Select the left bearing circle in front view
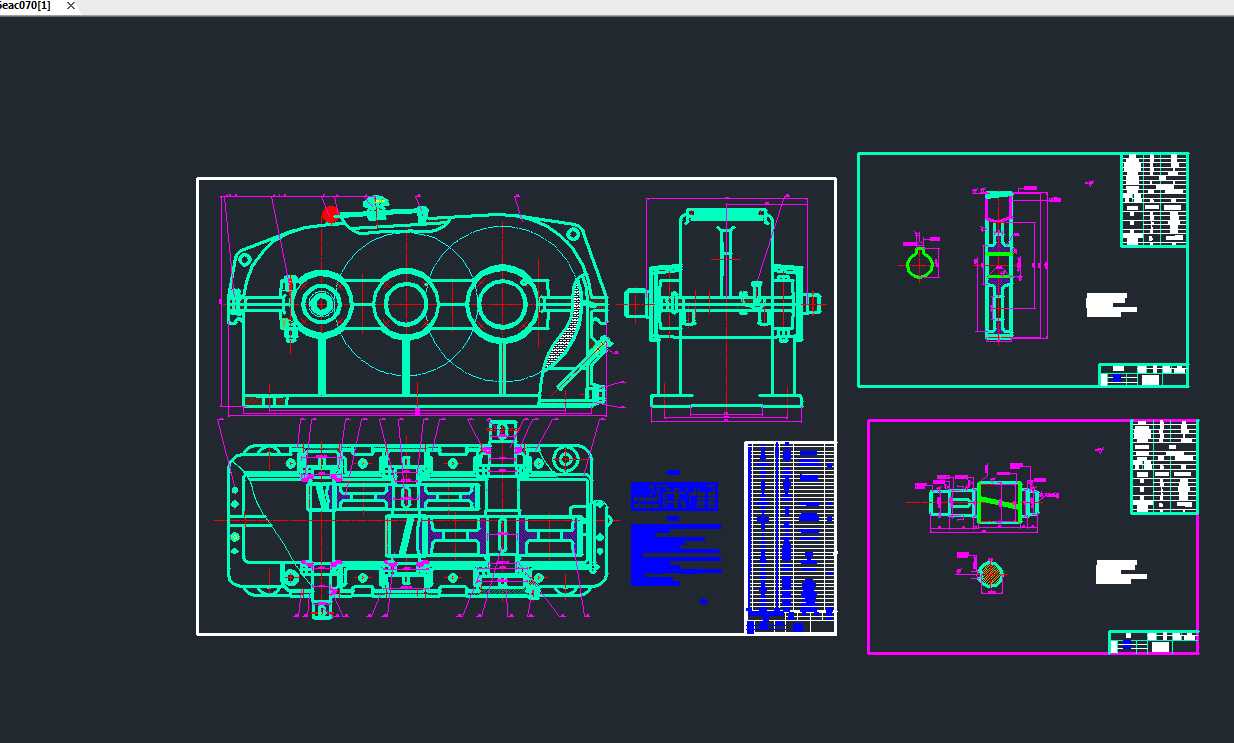Screen dimensions: 1234x743 [x=322, y=303]
